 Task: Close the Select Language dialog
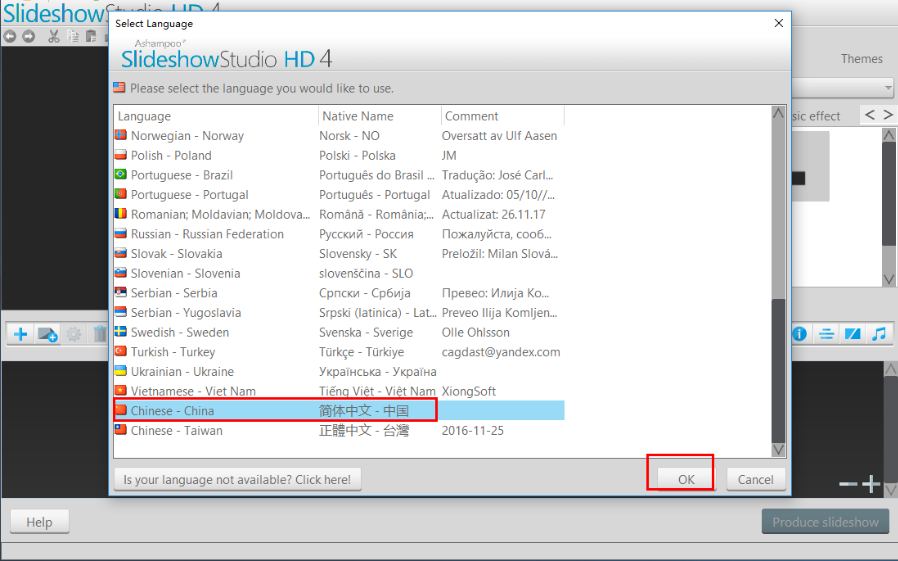(778, 23)
